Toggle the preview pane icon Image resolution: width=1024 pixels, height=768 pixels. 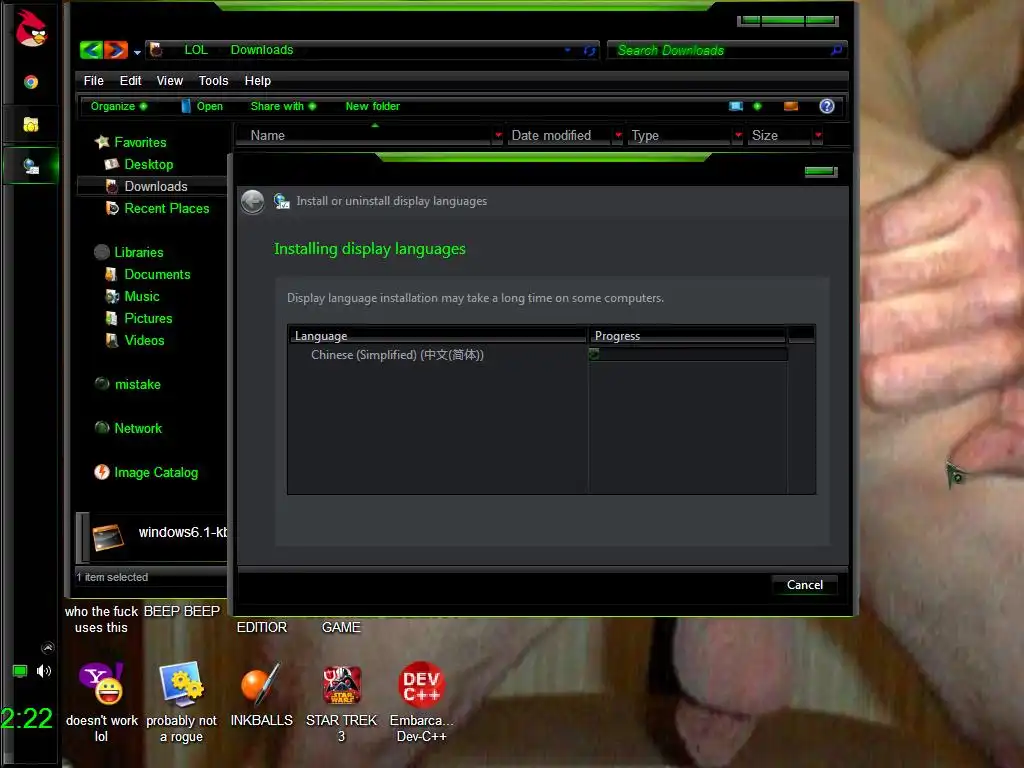tap(791, 106)
